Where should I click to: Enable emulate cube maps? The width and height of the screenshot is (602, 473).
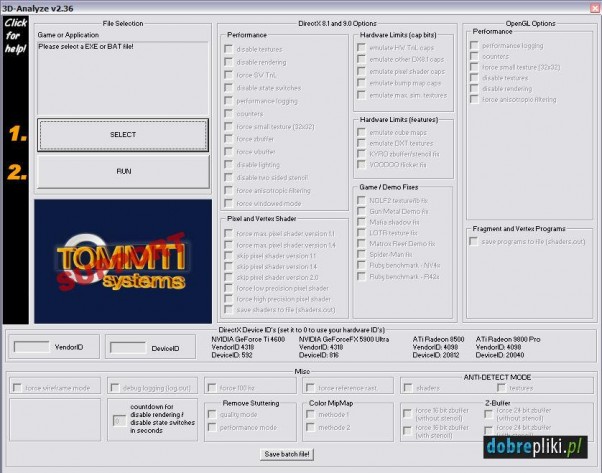[x=361, y=132]
